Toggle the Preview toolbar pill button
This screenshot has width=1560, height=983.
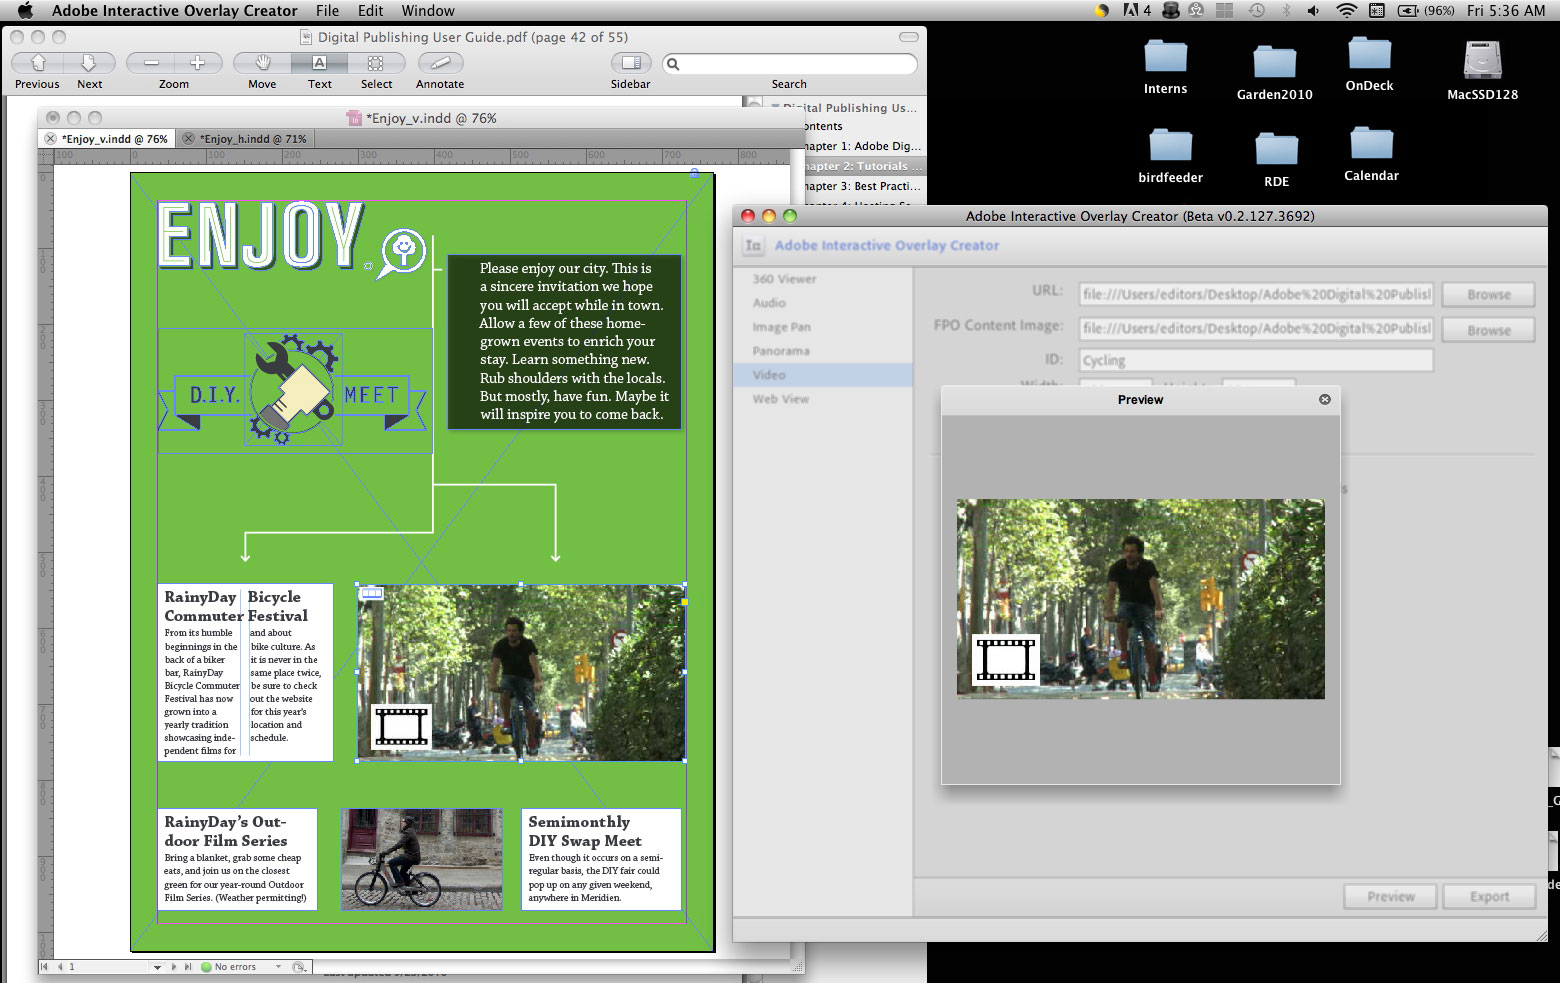pos(908,37)
